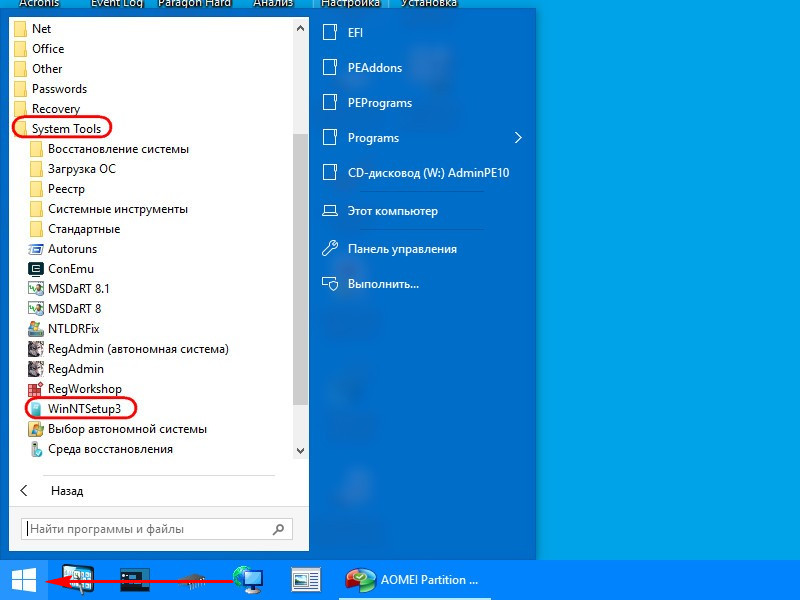
Task: Expand the Office folder
Action: [x=39, y=48]
